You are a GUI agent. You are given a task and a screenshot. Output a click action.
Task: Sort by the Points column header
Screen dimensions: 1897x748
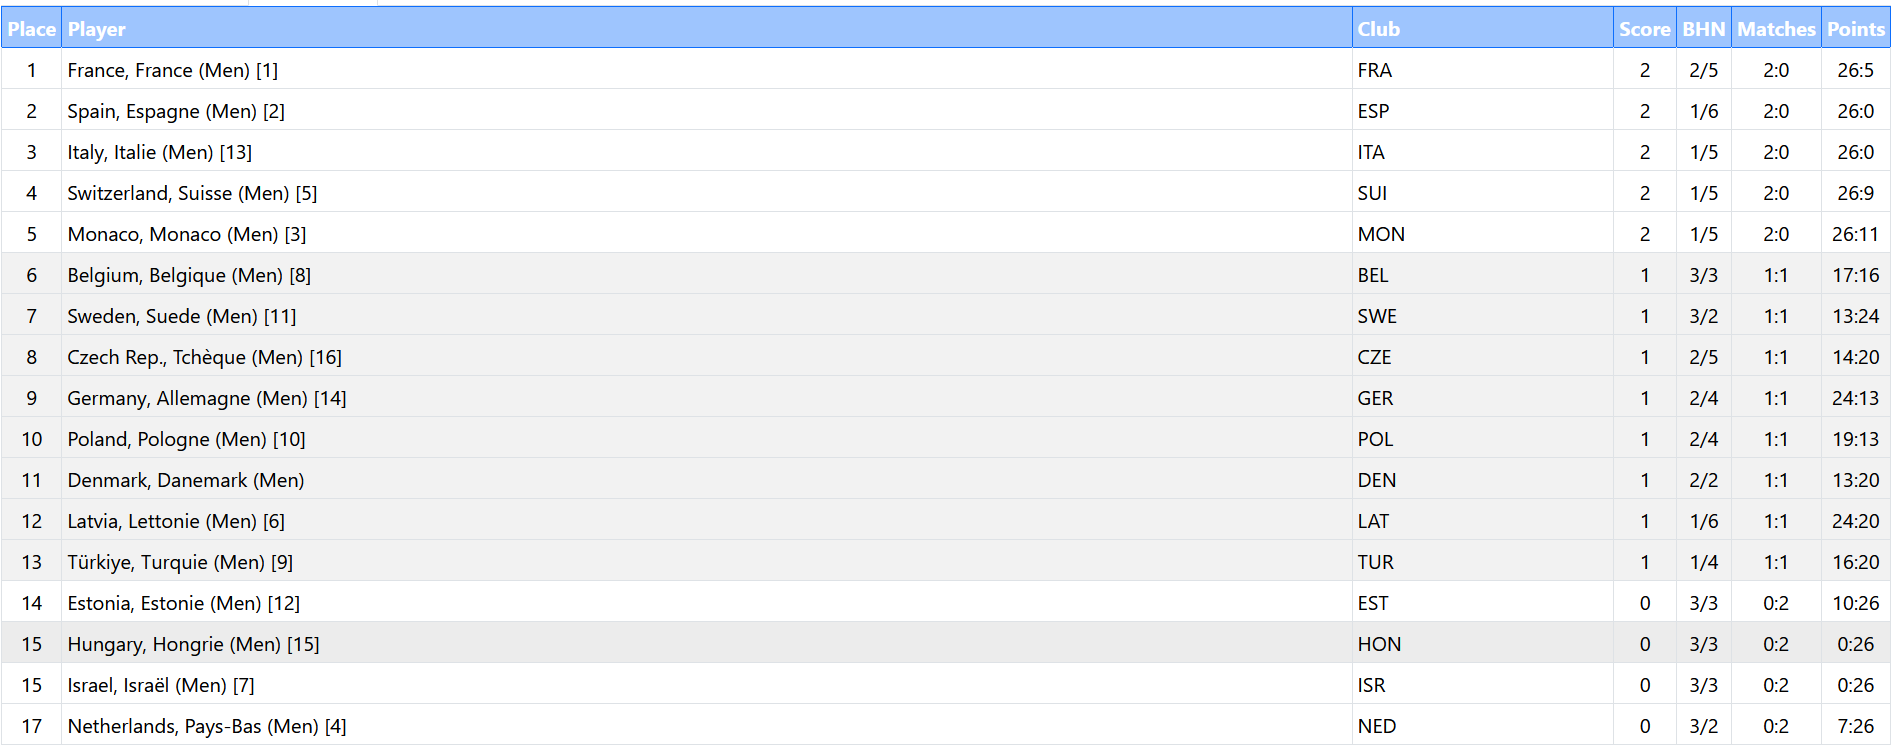pyautogui.click(x=1855, y=29)
